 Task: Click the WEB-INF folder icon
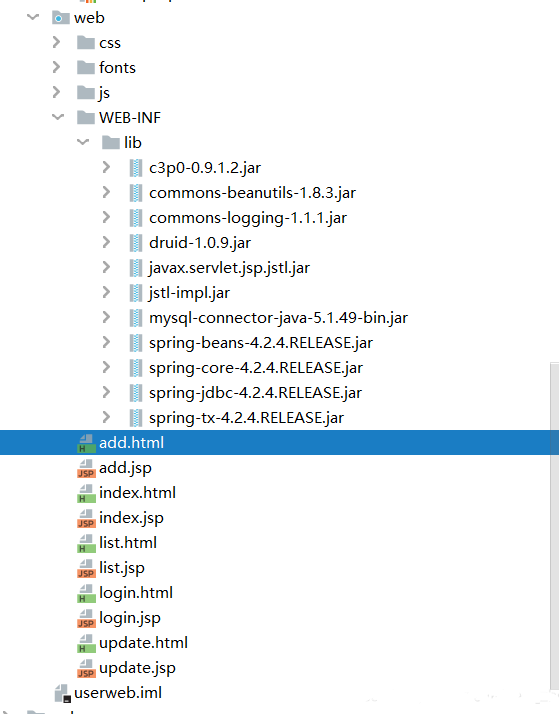pos(86,117)
